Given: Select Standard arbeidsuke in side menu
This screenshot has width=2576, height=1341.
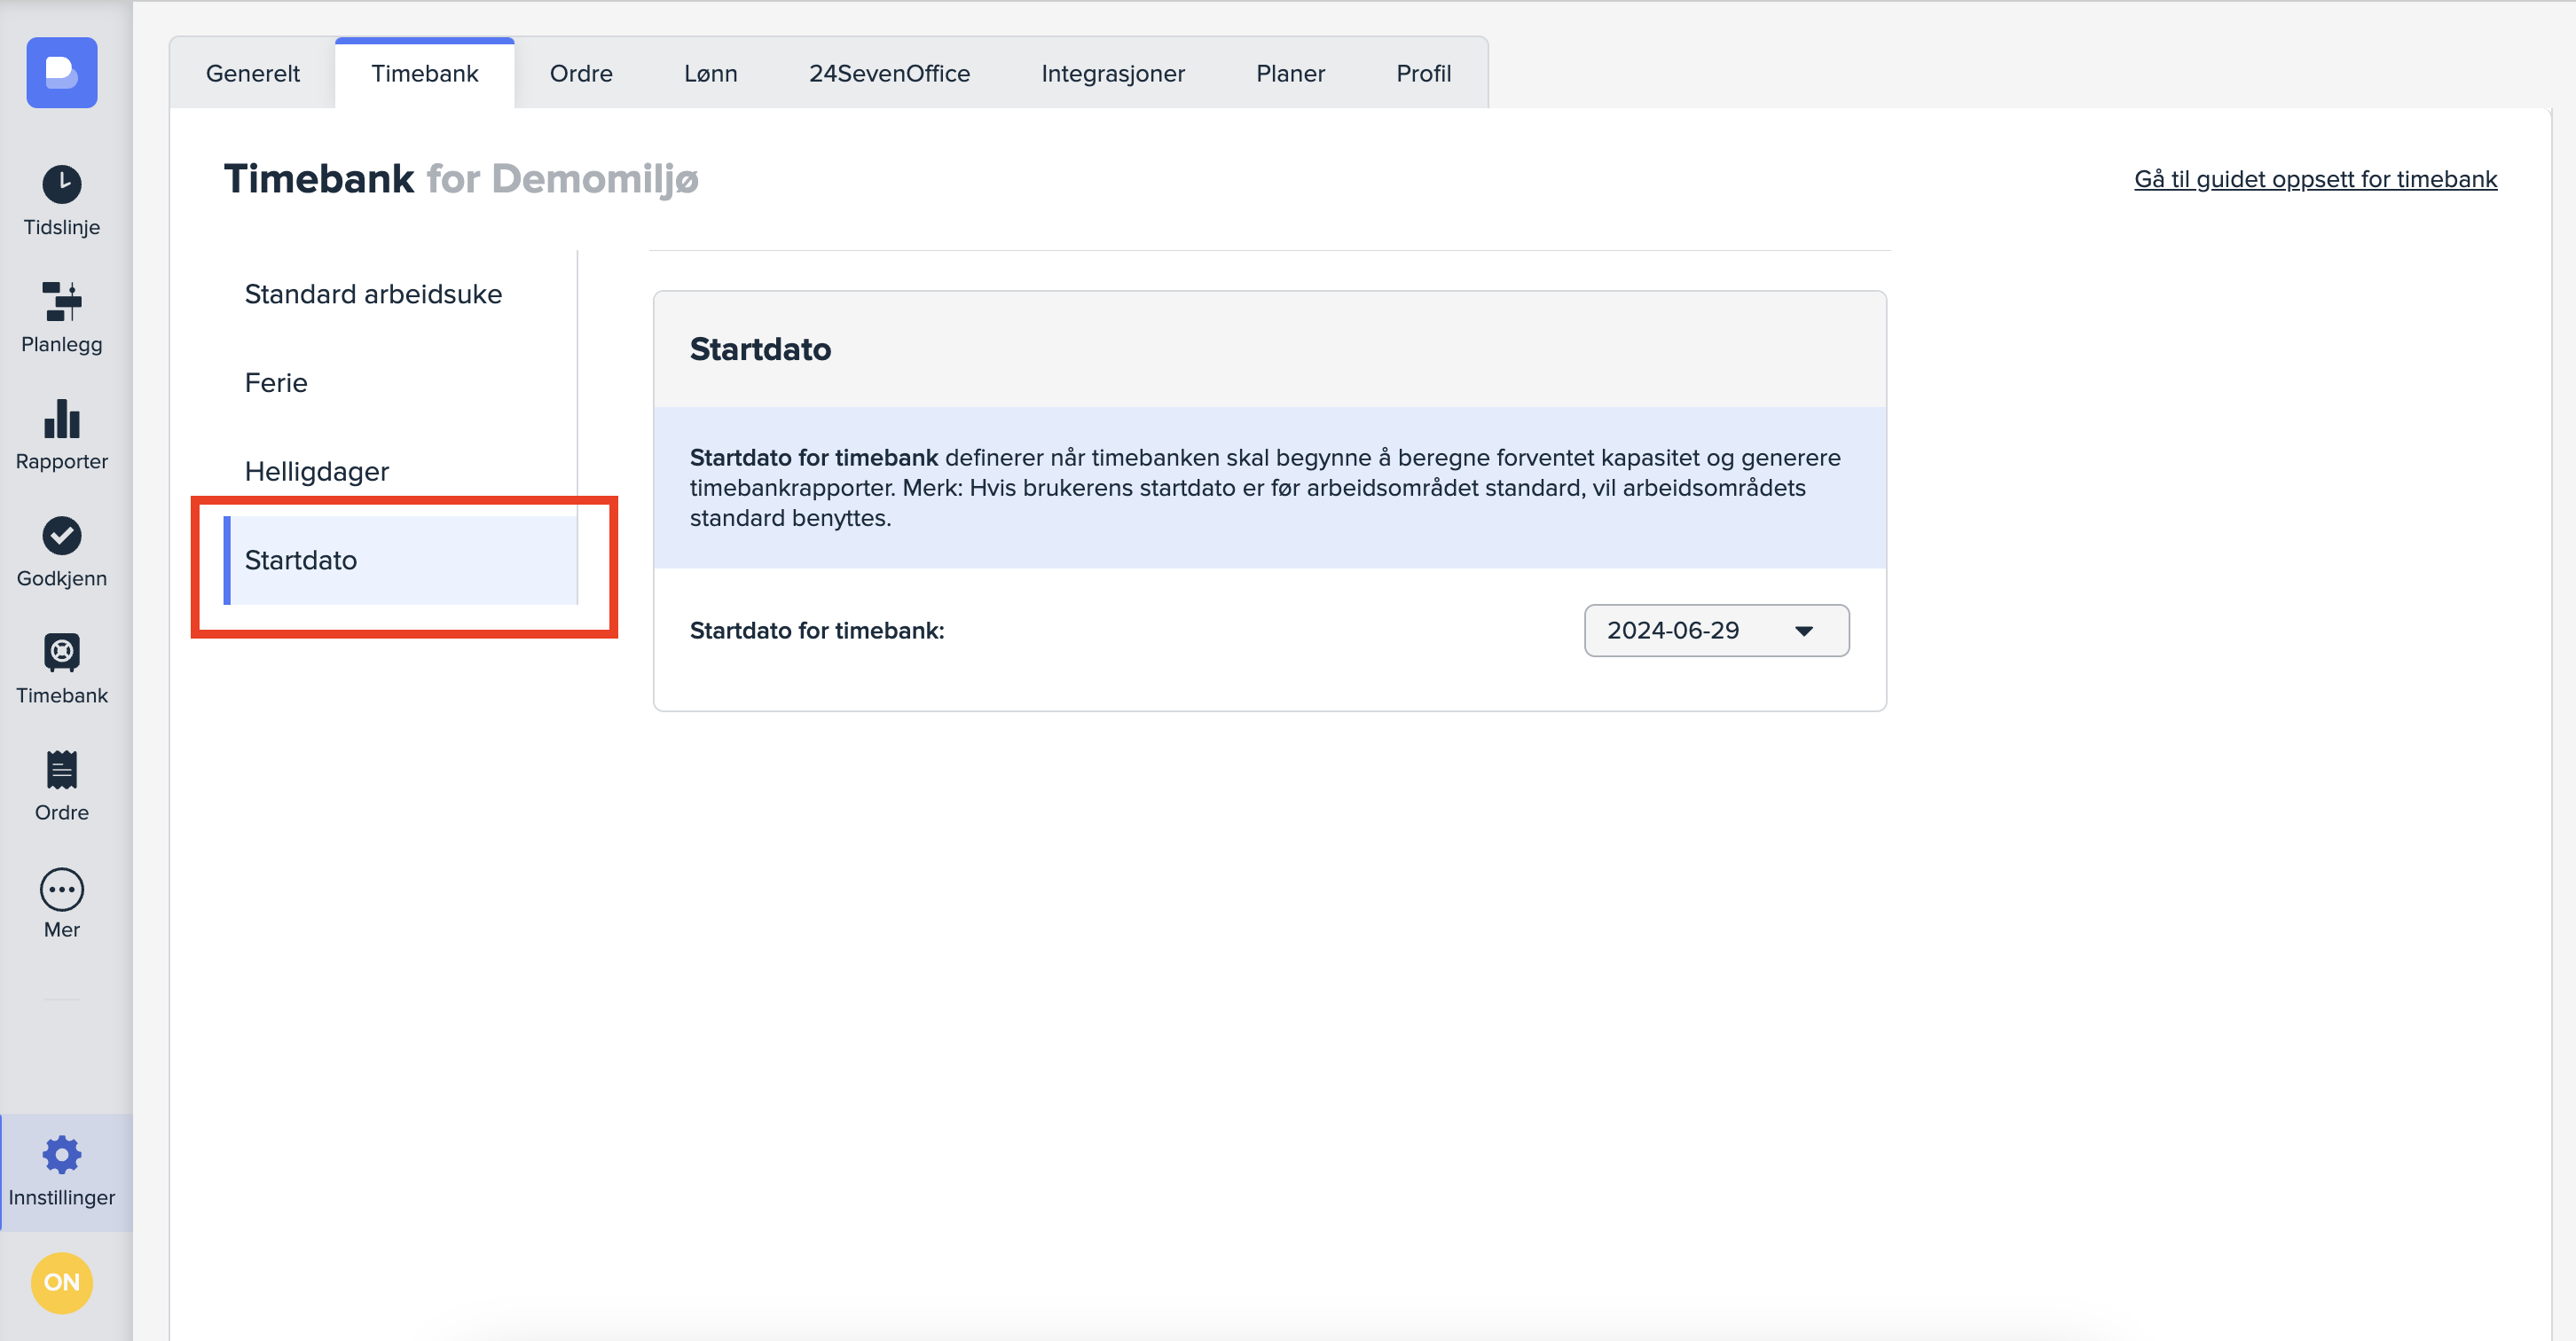Looking at the screenshot, I should coord(373,294).
